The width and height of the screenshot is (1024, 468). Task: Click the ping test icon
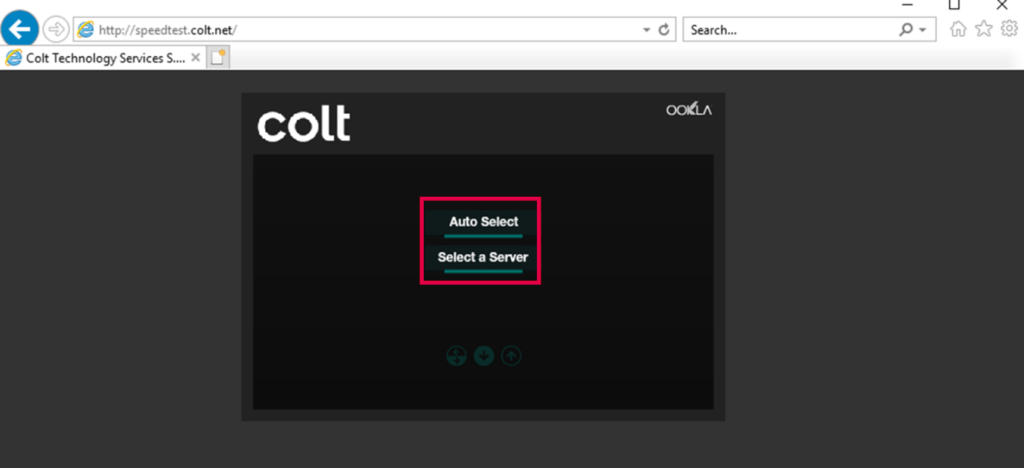pyautogui.click(x=456, y=356)
